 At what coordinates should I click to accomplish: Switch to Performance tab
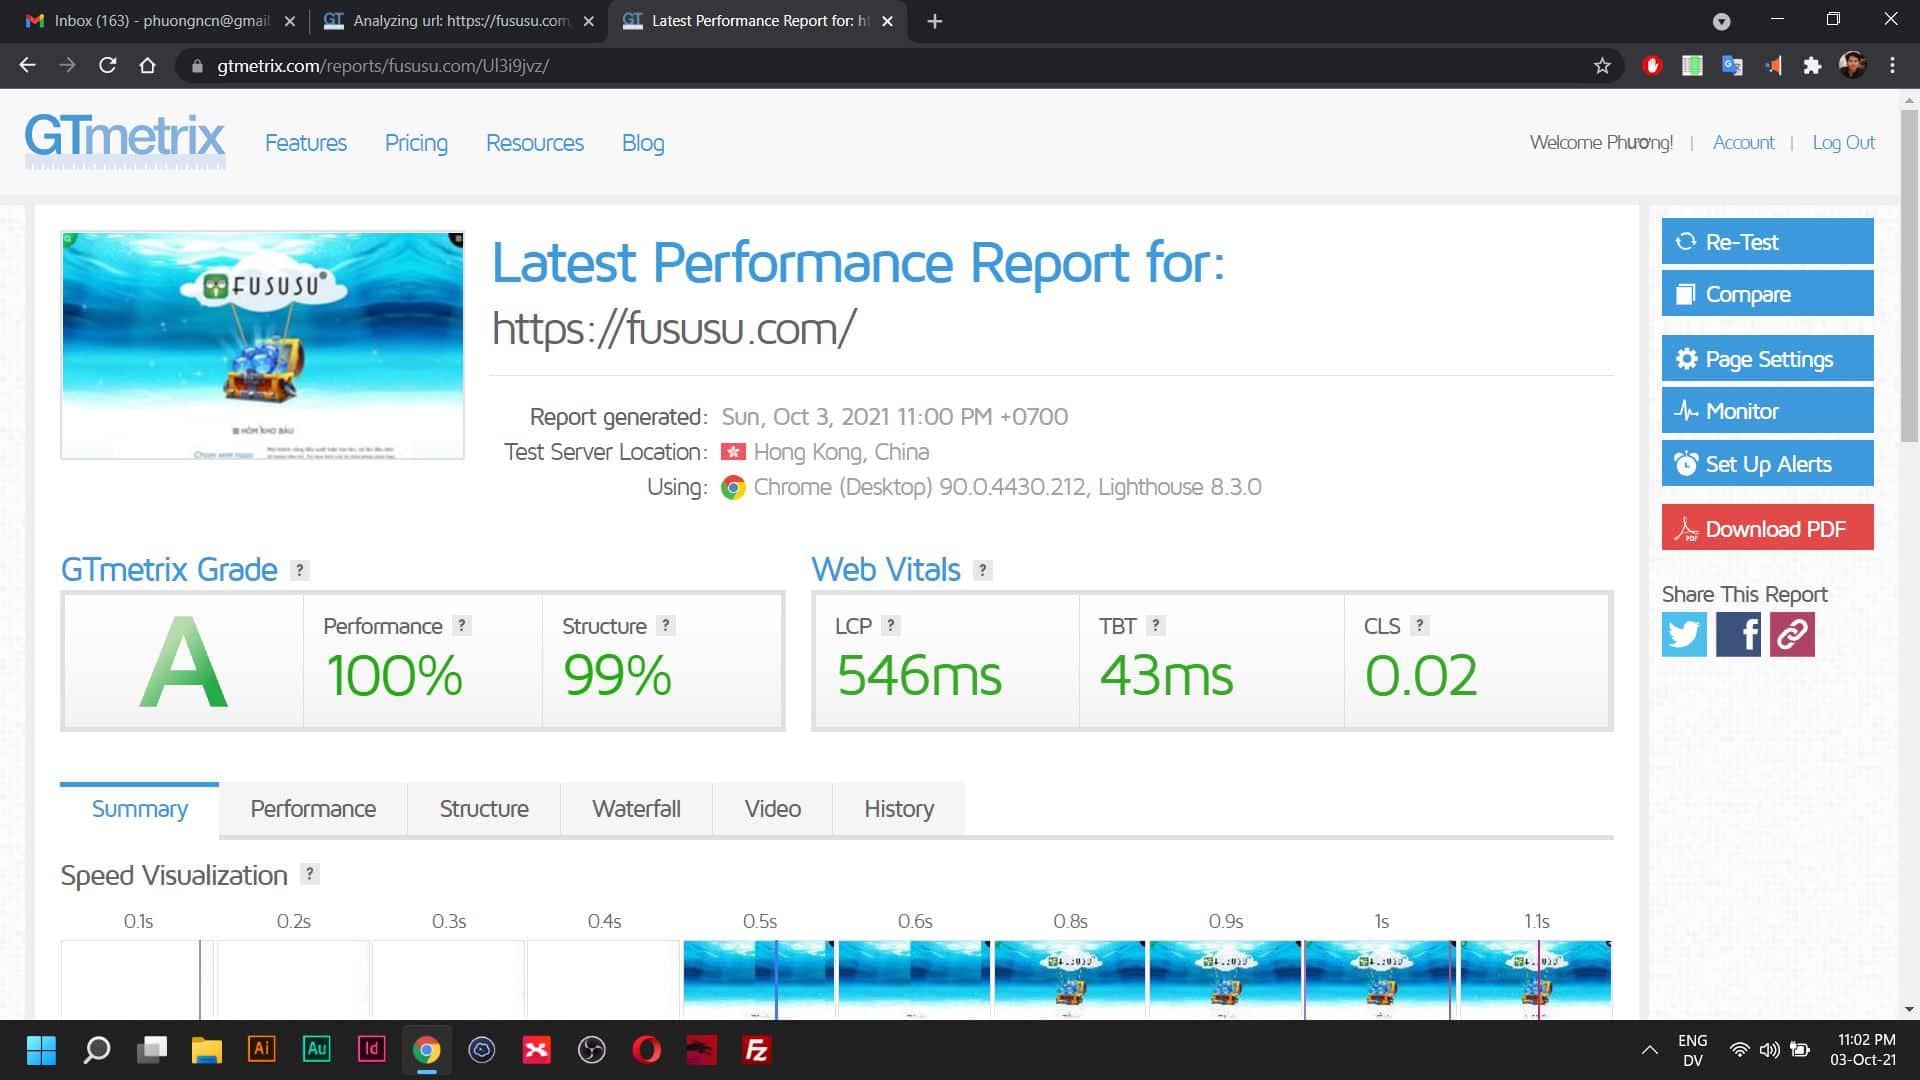pyautogui.click(x=313, y=809)
